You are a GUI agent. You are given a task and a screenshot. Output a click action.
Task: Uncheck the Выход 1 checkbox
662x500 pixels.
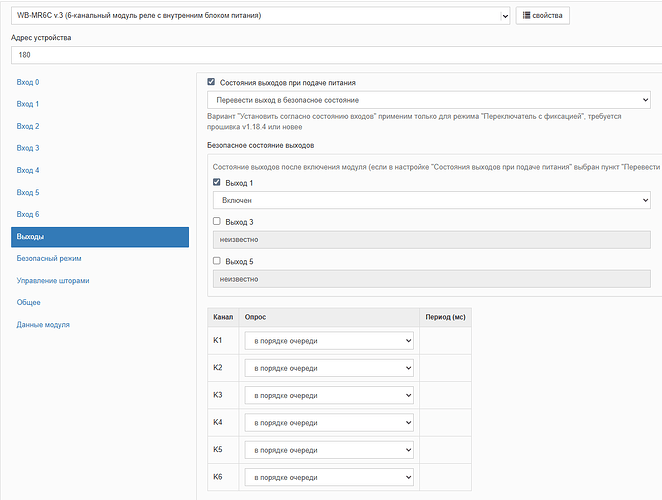coord(218,183)
